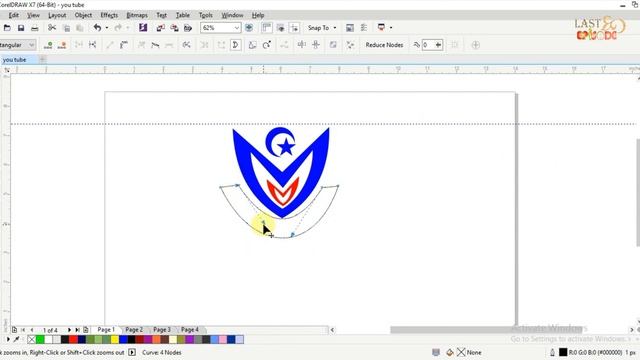Click the Delete nodes icon
640x360 pixels.
(62, 45)
